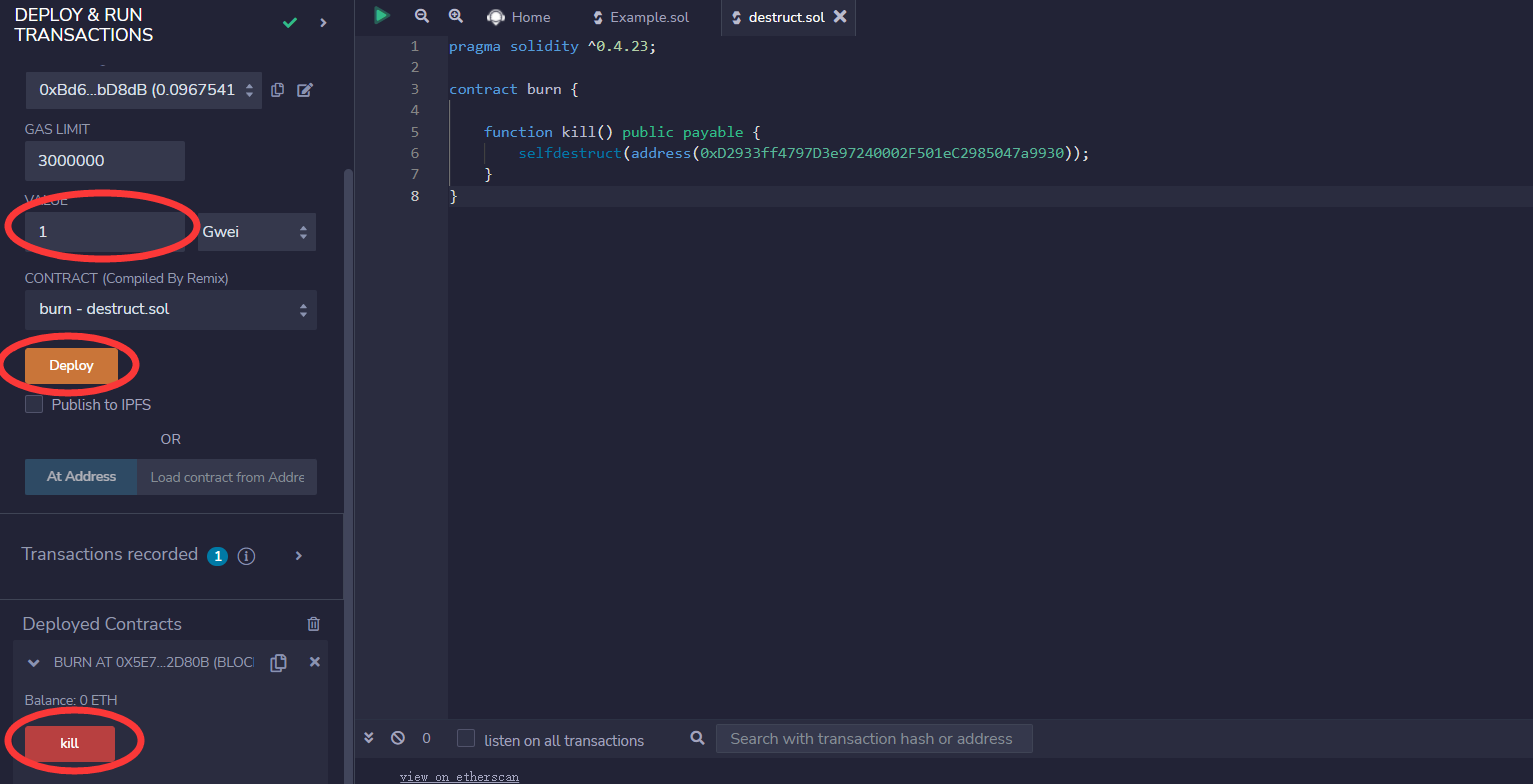Image resolution: width=1533 pixels, height=784 pixels.
Task: Click the info icon next to Transactions recorded
Action: [x=246, y=556]
